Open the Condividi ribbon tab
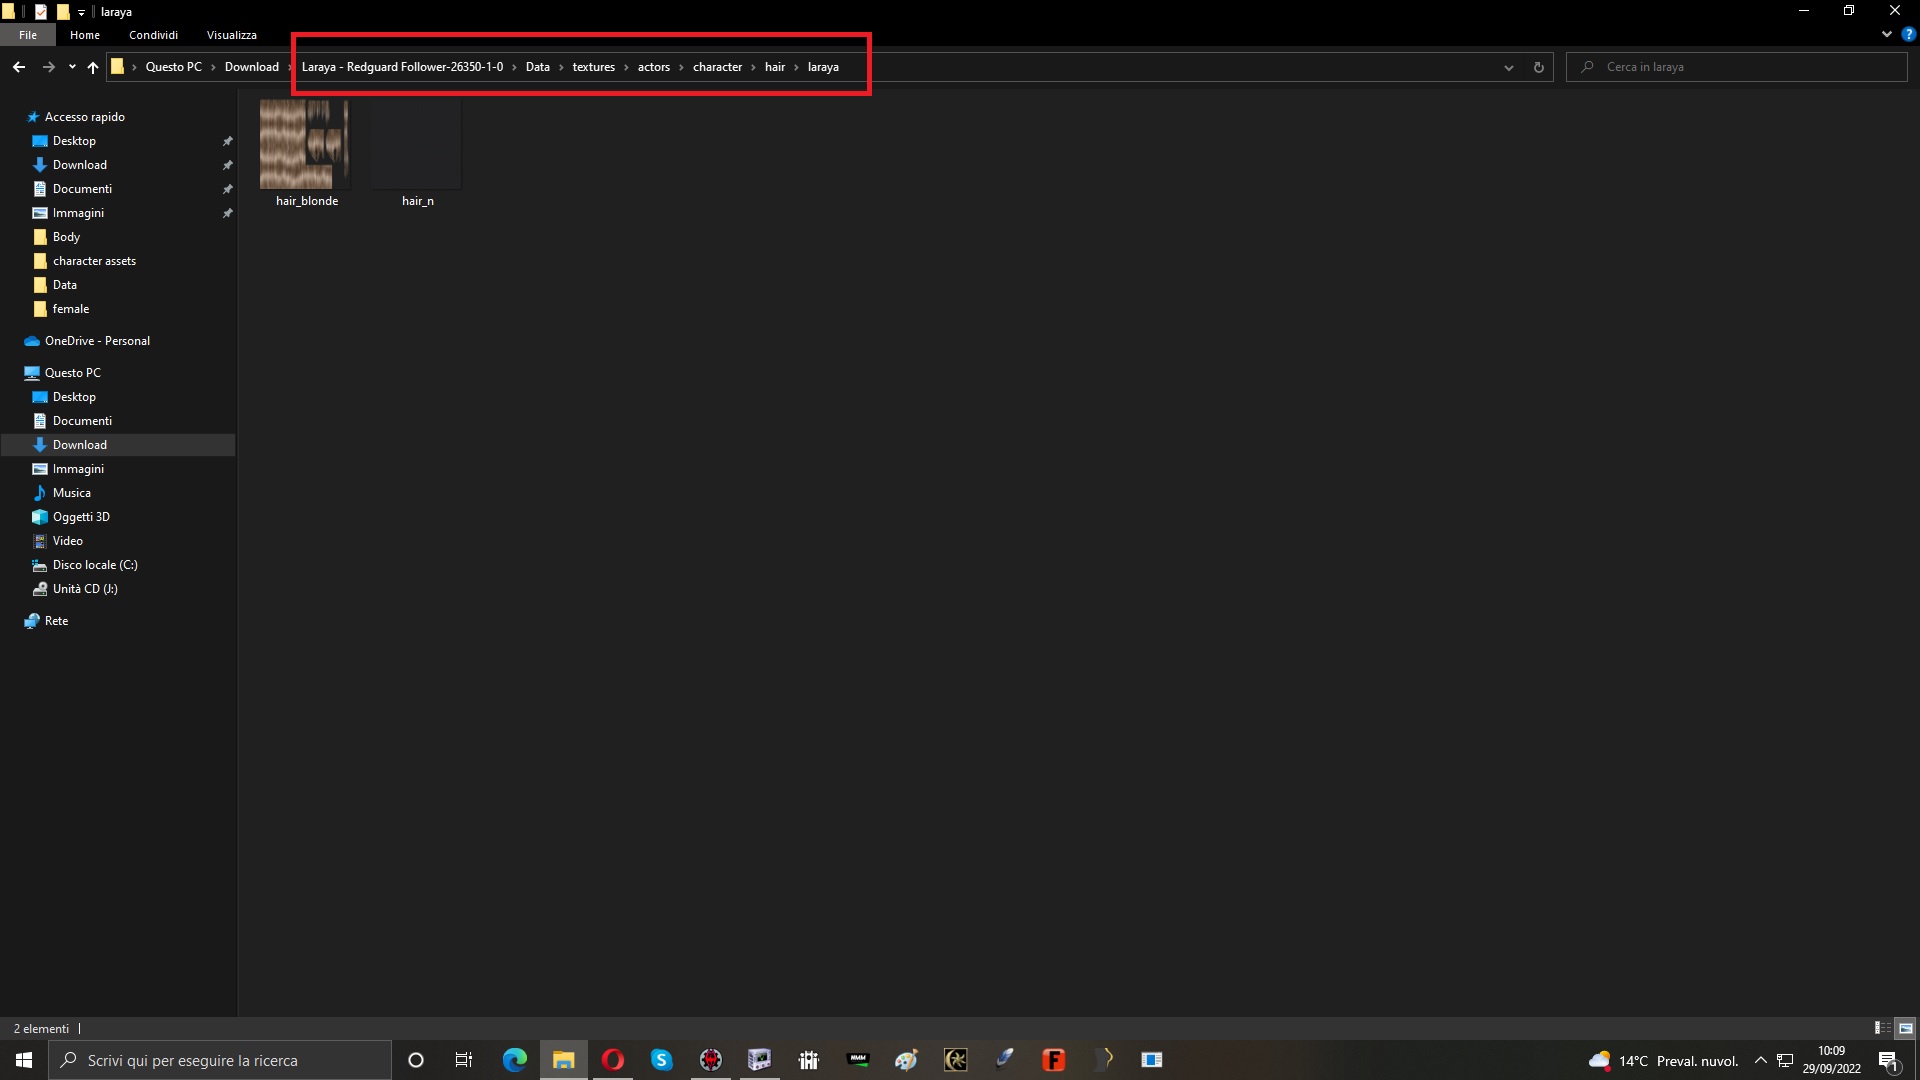This screenshot has height=1080, width=1920. tap(153, 34)
